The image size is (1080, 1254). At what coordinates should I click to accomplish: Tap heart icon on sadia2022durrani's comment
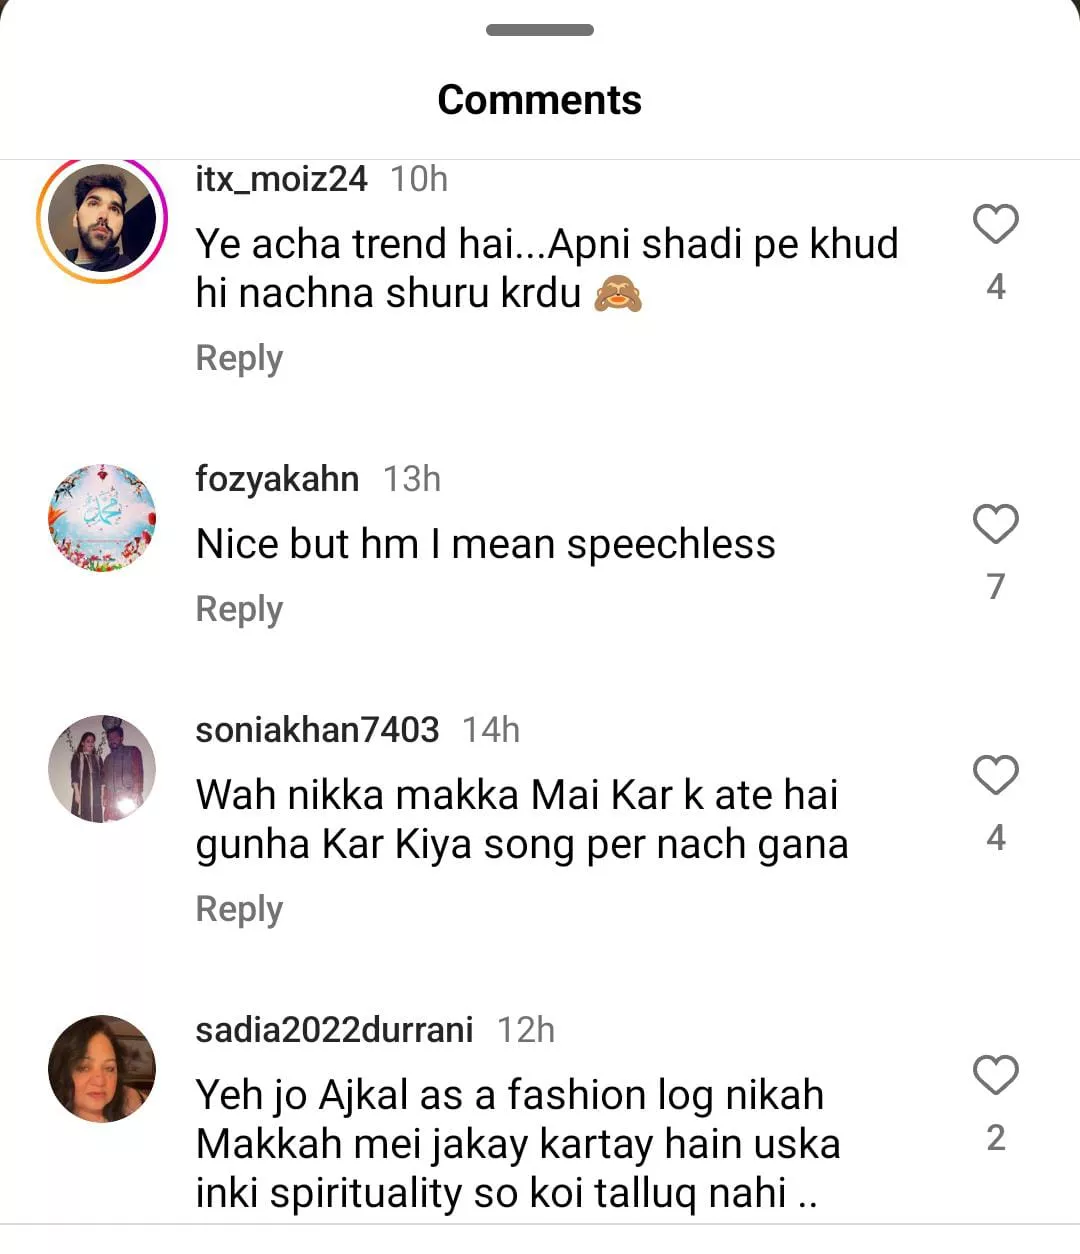click(x=995, y=1075)
